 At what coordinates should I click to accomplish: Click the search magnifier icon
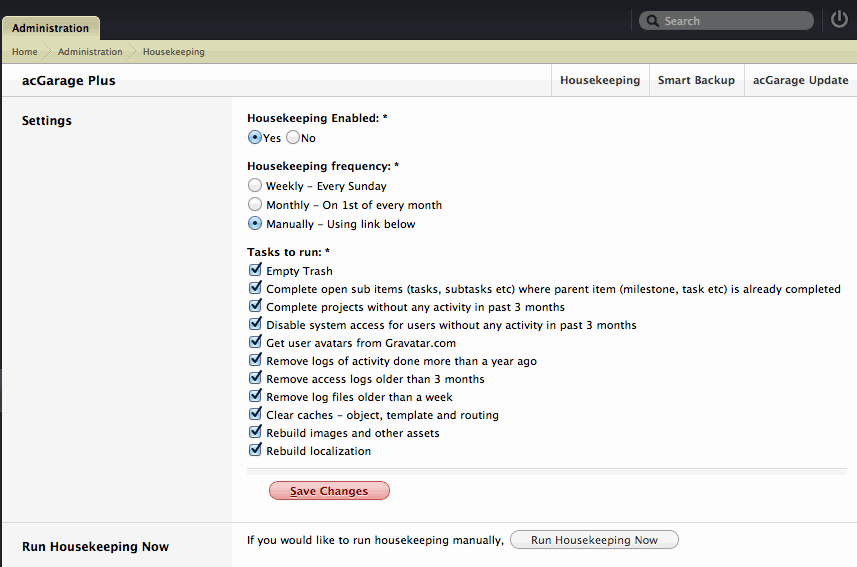point(652,21)
